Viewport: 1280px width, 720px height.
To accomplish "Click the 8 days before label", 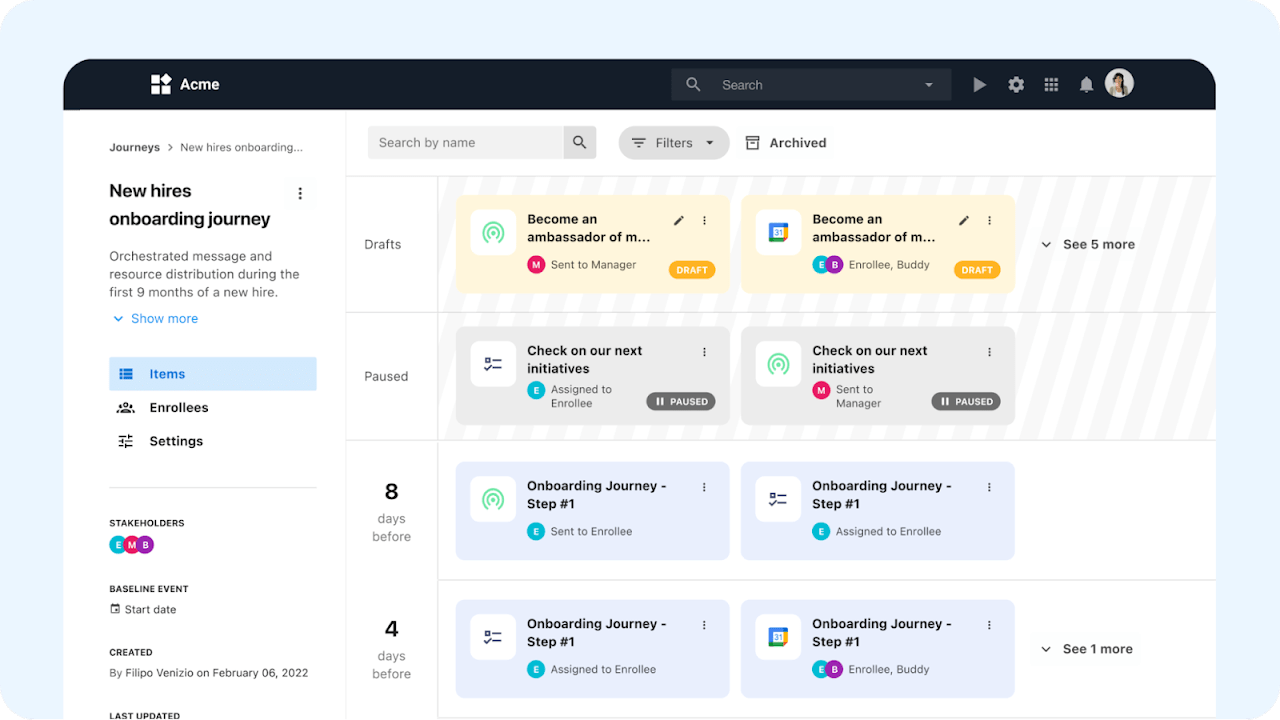I will click(392, 513).
